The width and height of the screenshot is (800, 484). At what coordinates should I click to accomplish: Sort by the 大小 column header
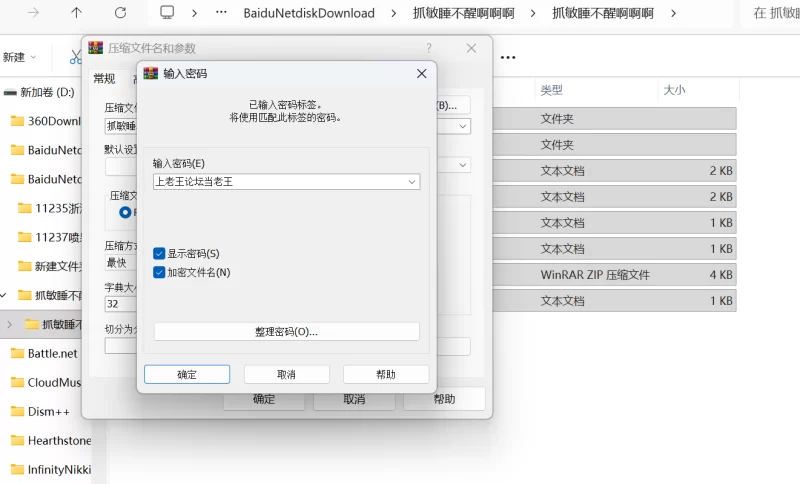point(674,90)
